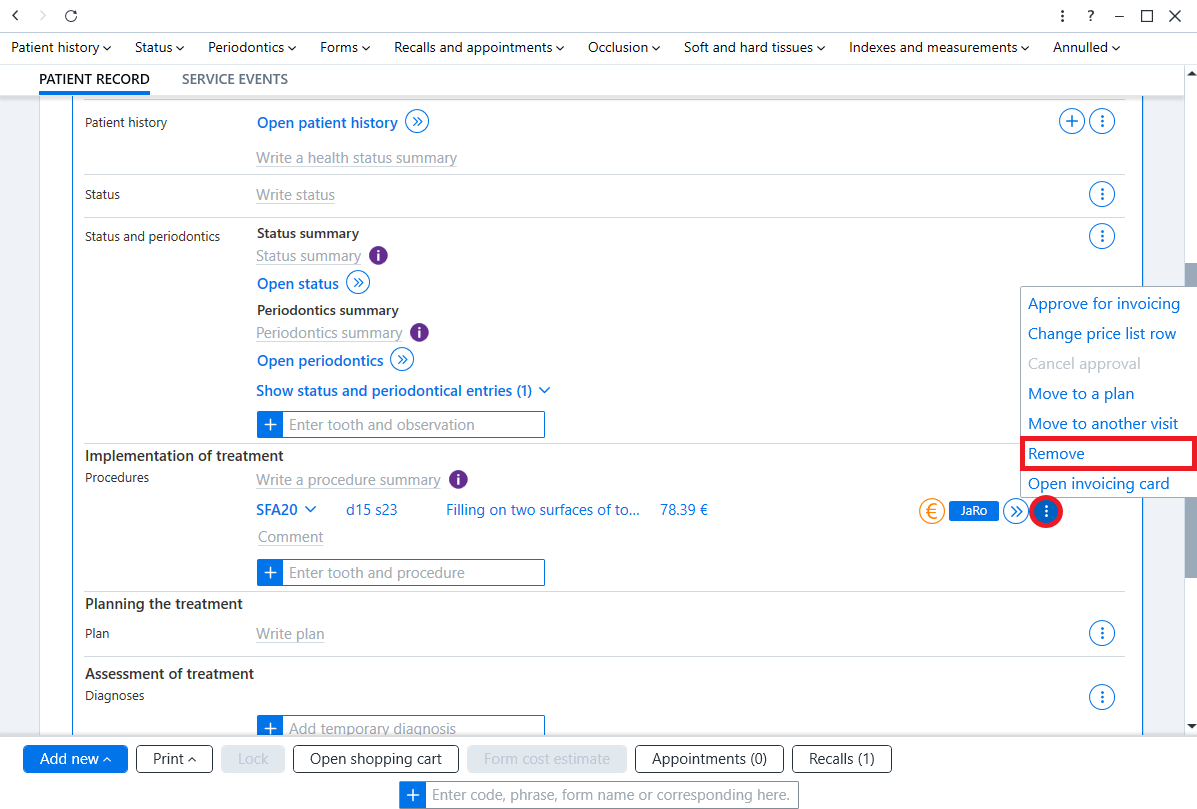
Task: Click the Open status link
Action: click(298, 284)
